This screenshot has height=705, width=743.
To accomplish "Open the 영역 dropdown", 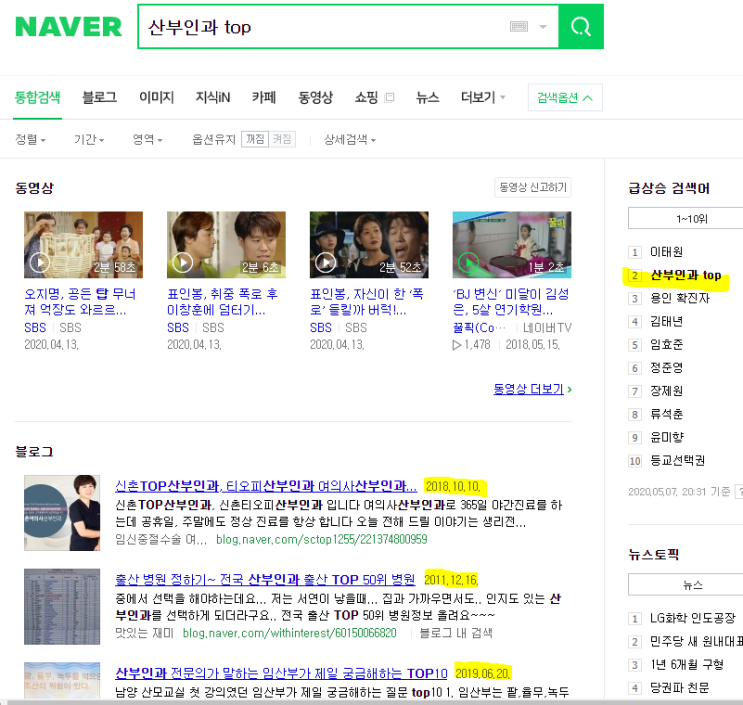I will click(147, 139).
